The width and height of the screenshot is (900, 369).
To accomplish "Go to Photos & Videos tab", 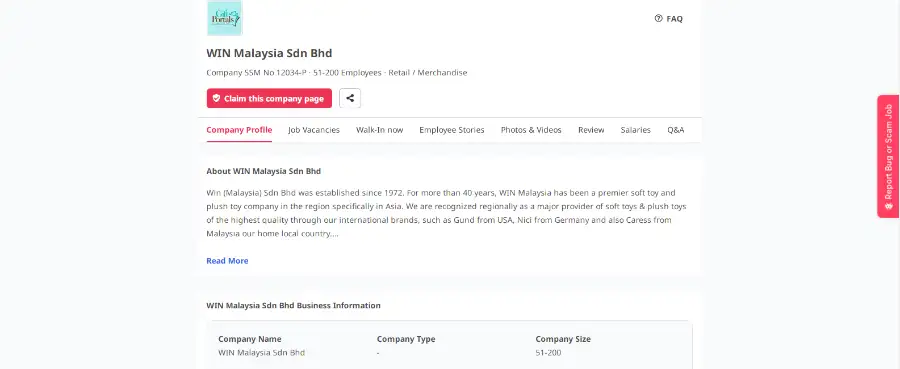I will coord(531,130).
